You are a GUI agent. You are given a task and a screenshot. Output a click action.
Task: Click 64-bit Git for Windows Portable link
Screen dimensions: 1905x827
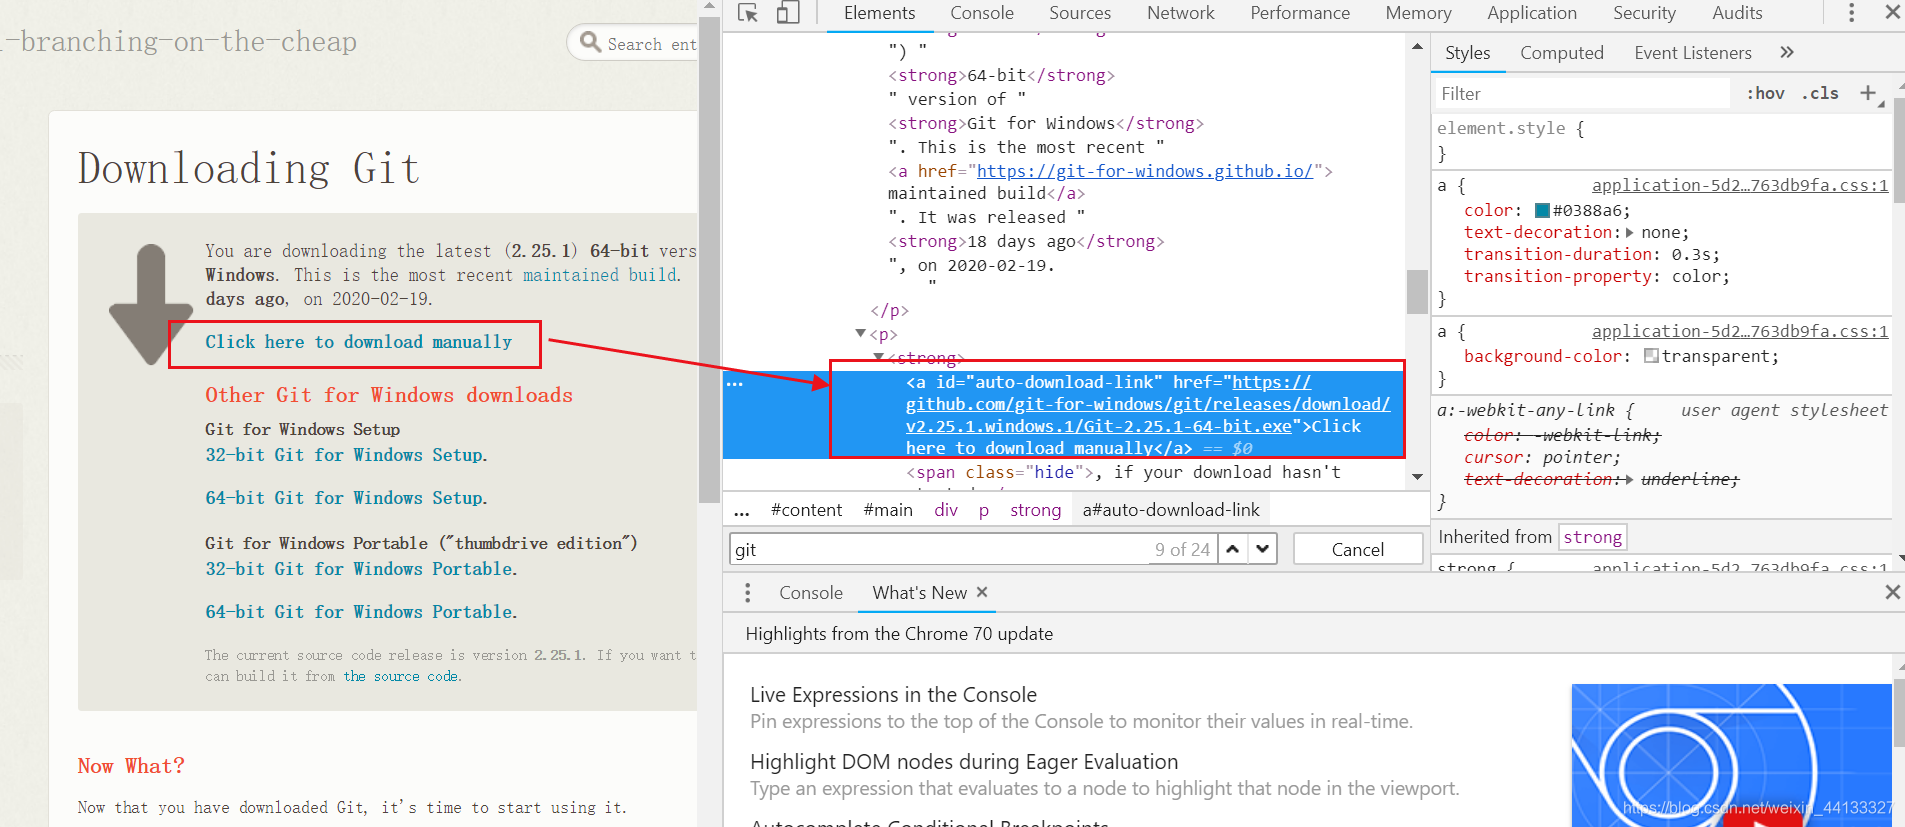tap(360, 612)
